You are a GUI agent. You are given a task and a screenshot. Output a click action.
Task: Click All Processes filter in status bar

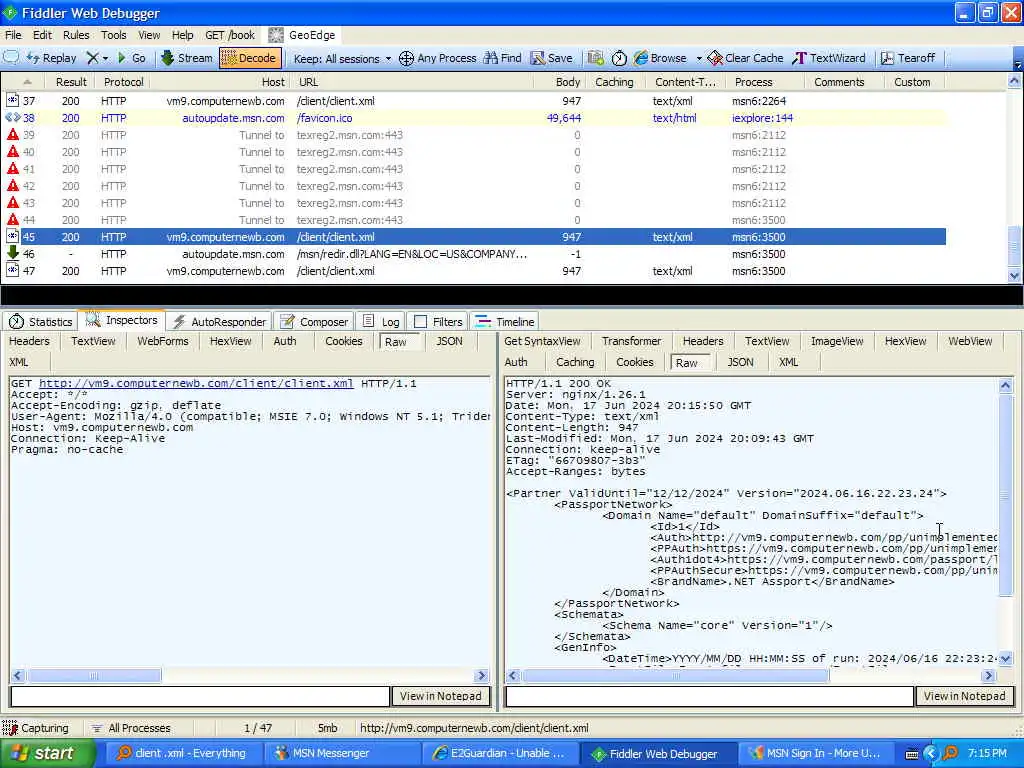(x=131, y=728)
